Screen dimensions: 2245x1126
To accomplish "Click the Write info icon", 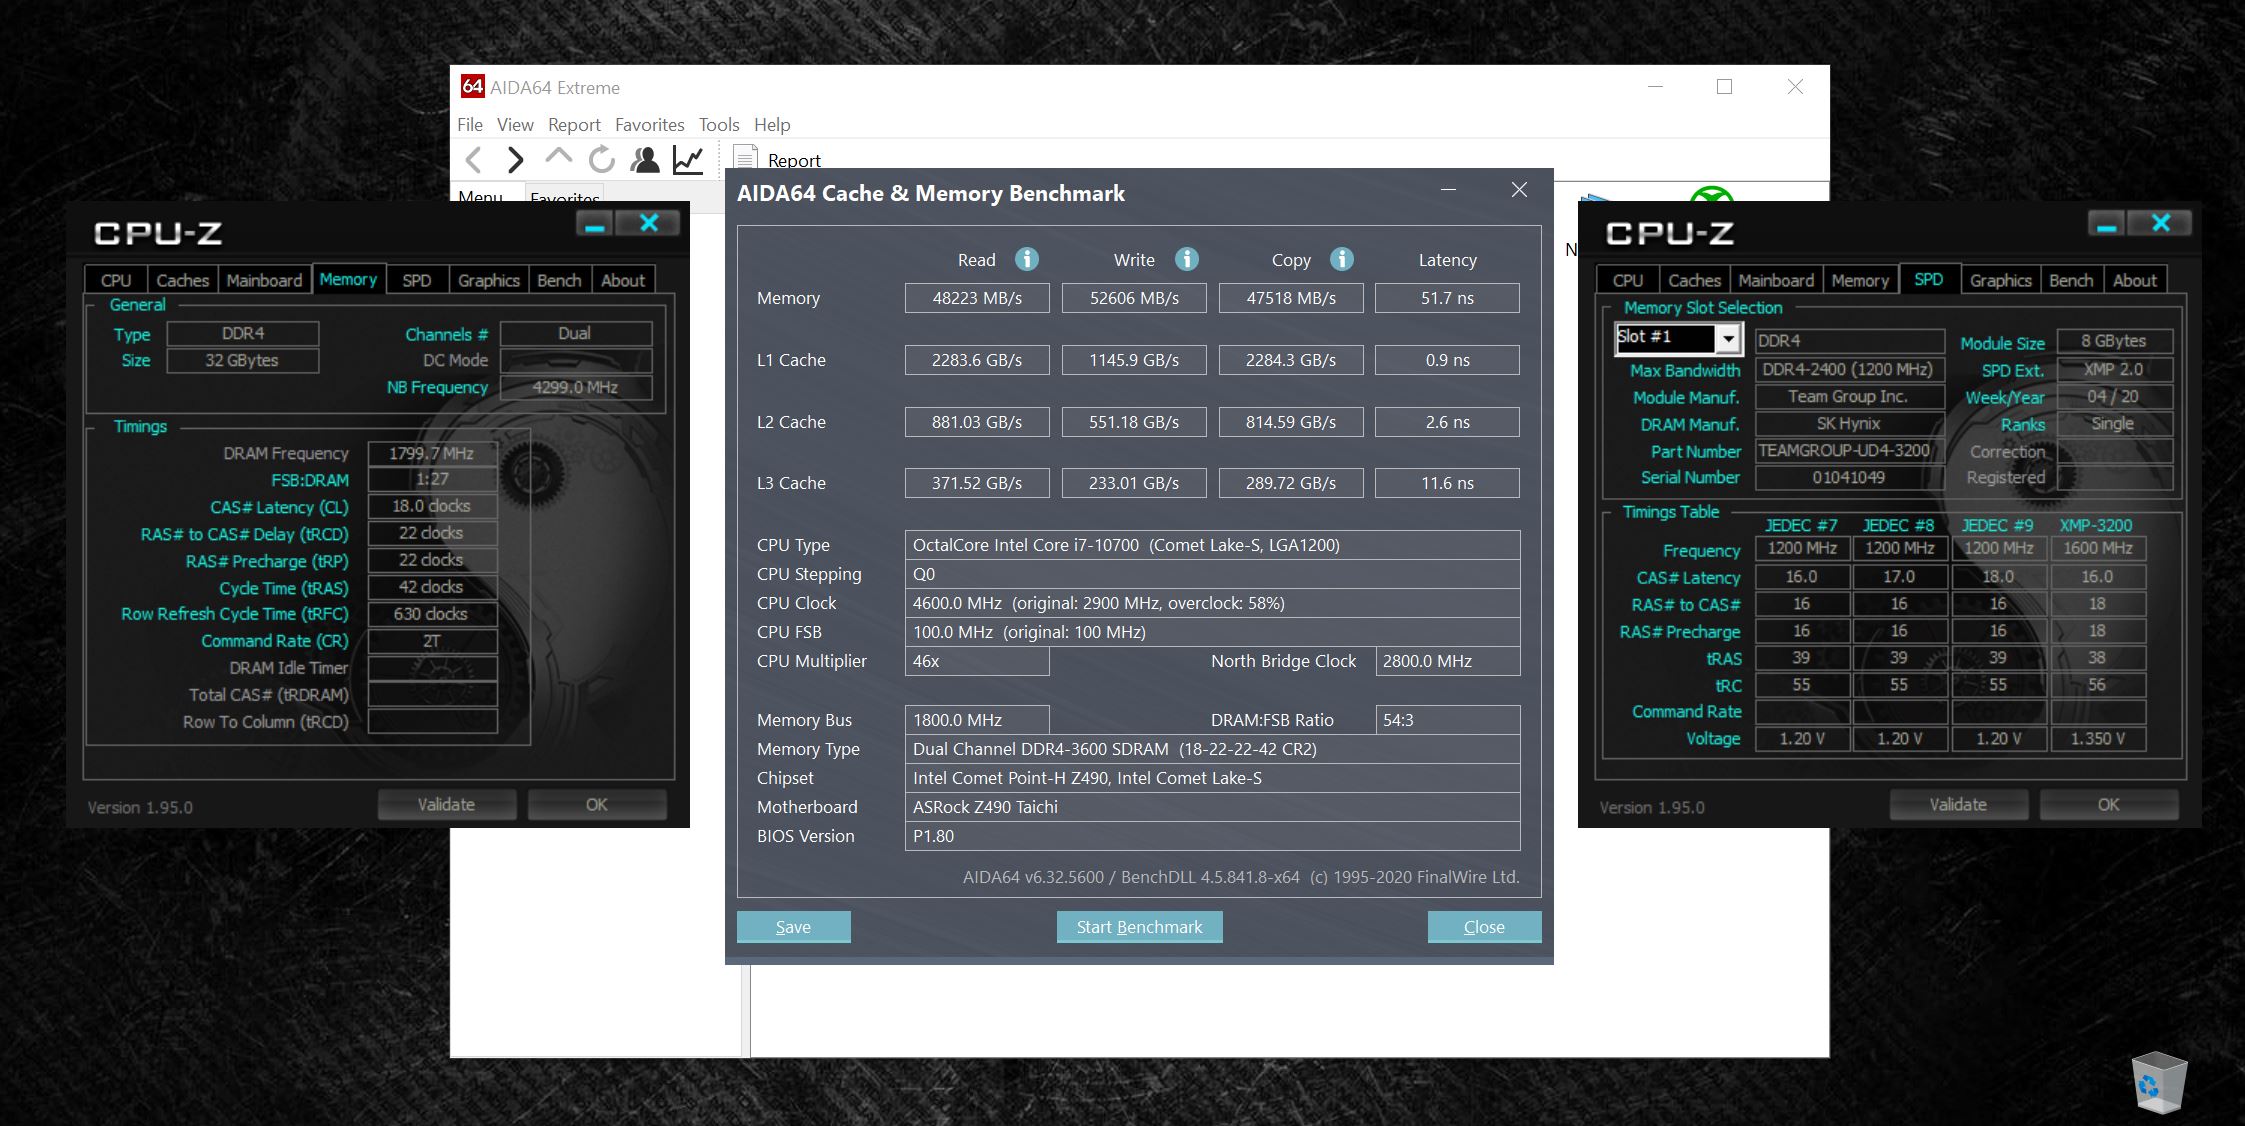I will 1186,259.
